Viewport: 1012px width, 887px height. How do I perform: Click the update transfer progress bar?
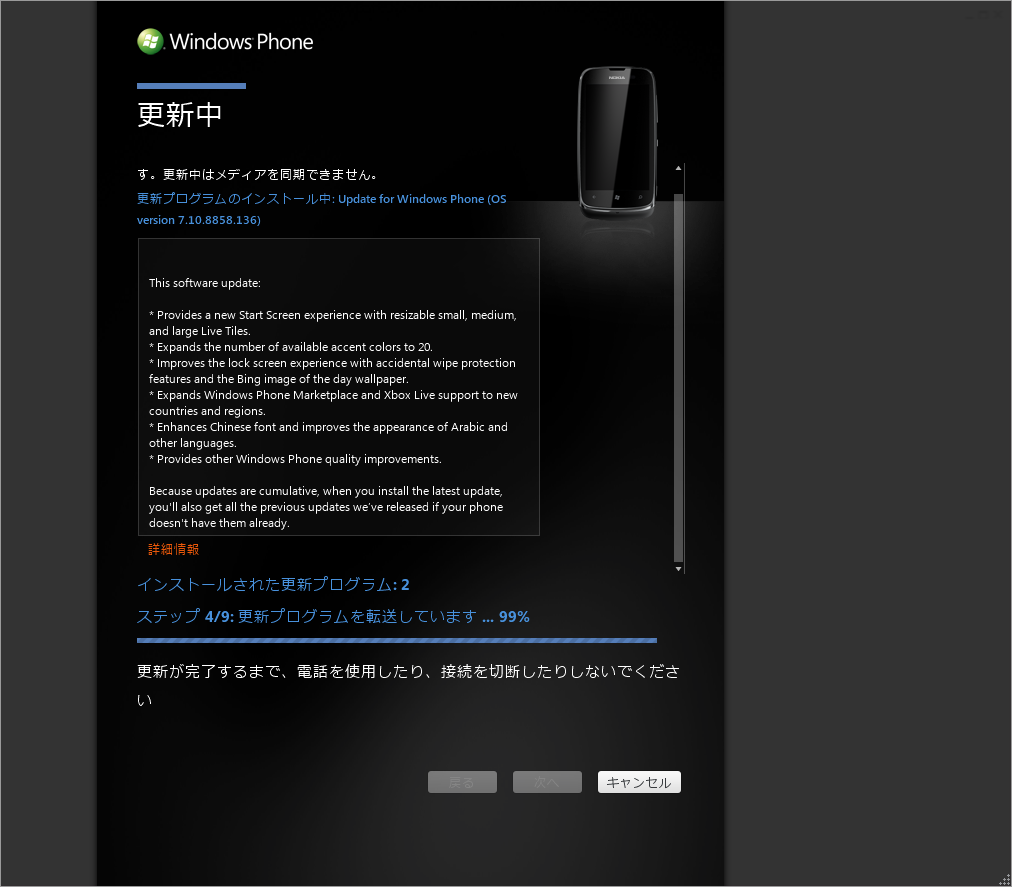[397, 640]
